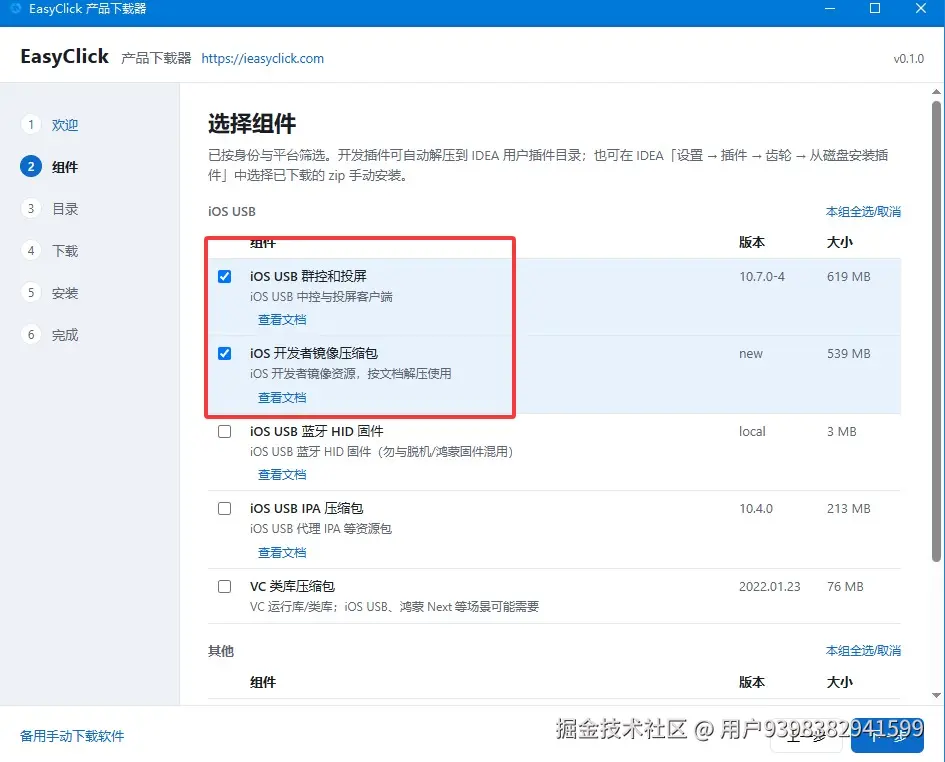This screenshot has width=945, height=762.
Task: Click size value 539 MB
Action: 849,354
